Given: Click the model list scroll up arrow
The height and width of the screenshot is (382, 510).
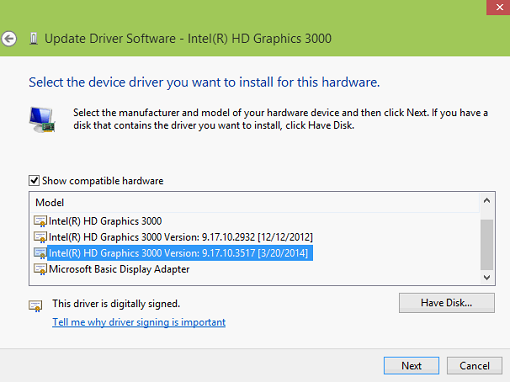Looking at the screenshot, I should coord(487,201).
